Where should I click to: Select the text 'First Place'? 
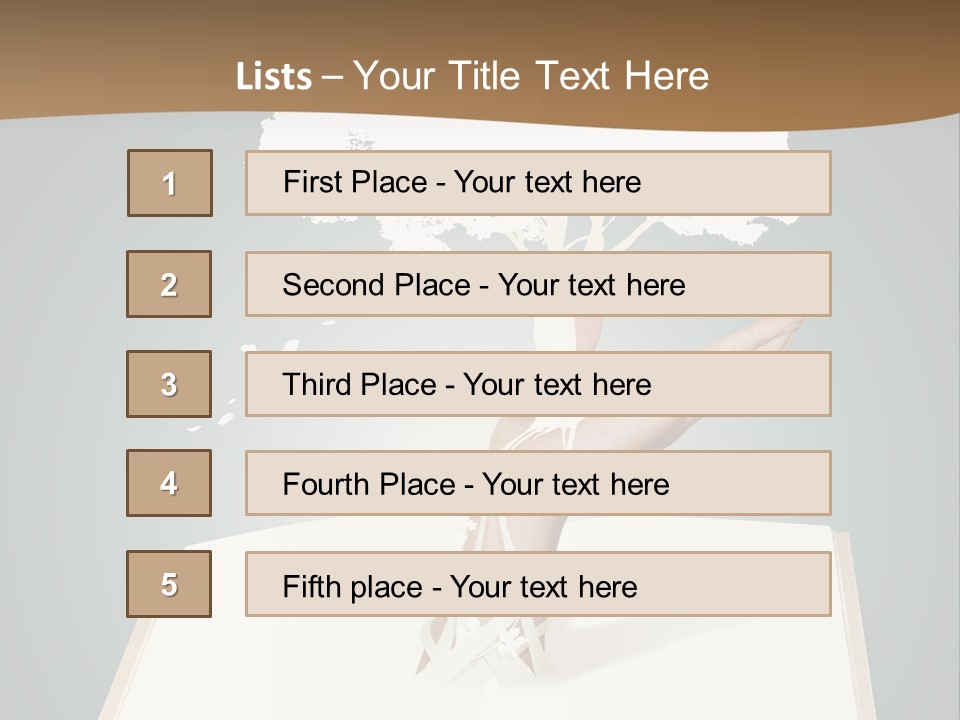[x=355, y=182]
